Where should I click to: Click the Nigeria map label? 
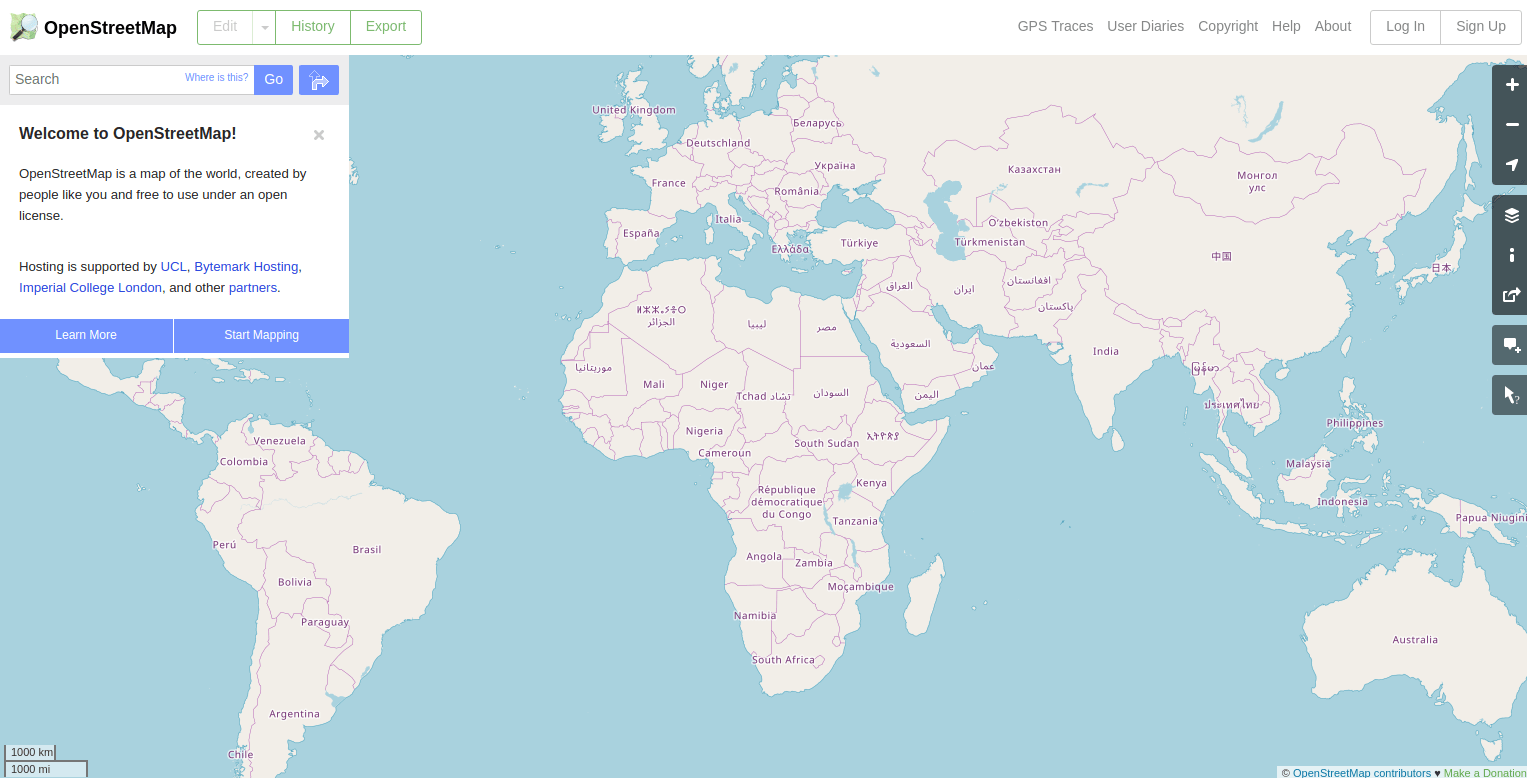[x=704, y=431]
